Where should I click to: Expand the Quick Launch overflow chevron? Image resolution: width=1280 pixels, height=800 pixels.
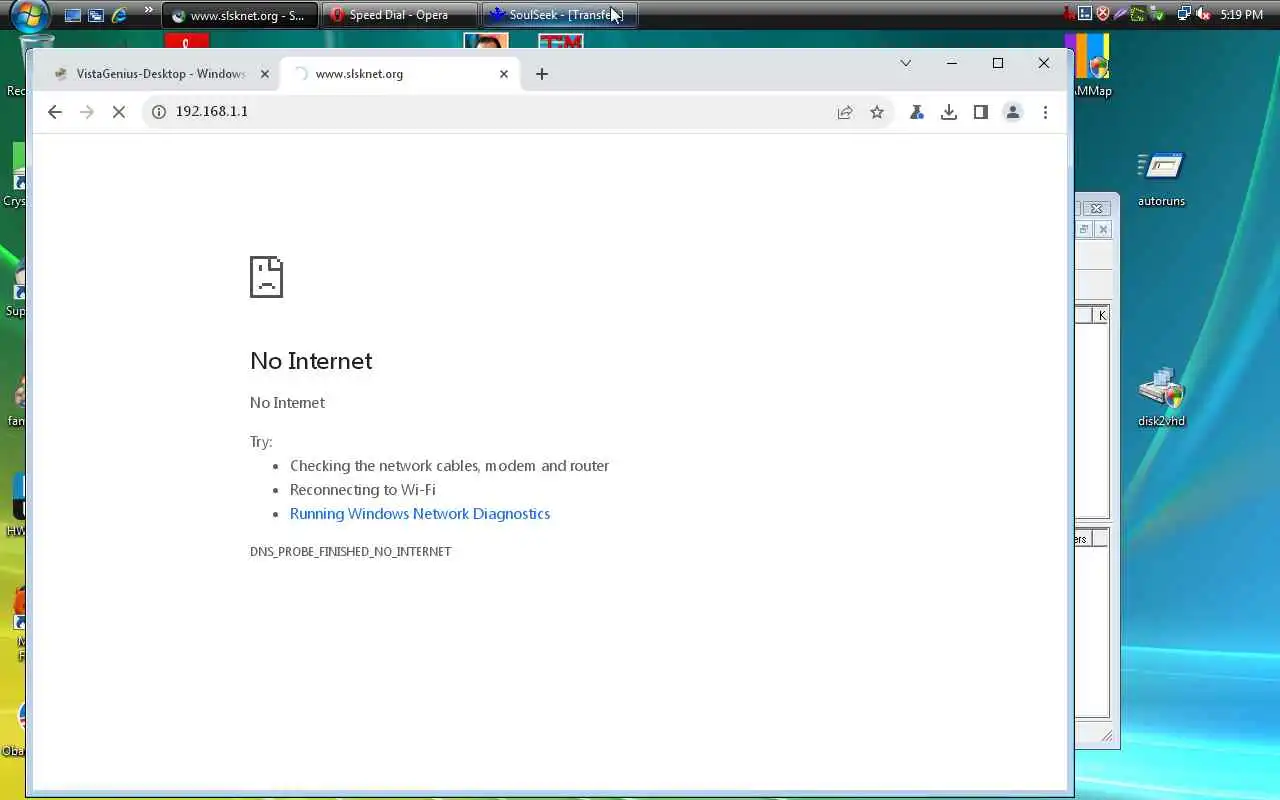149,12
